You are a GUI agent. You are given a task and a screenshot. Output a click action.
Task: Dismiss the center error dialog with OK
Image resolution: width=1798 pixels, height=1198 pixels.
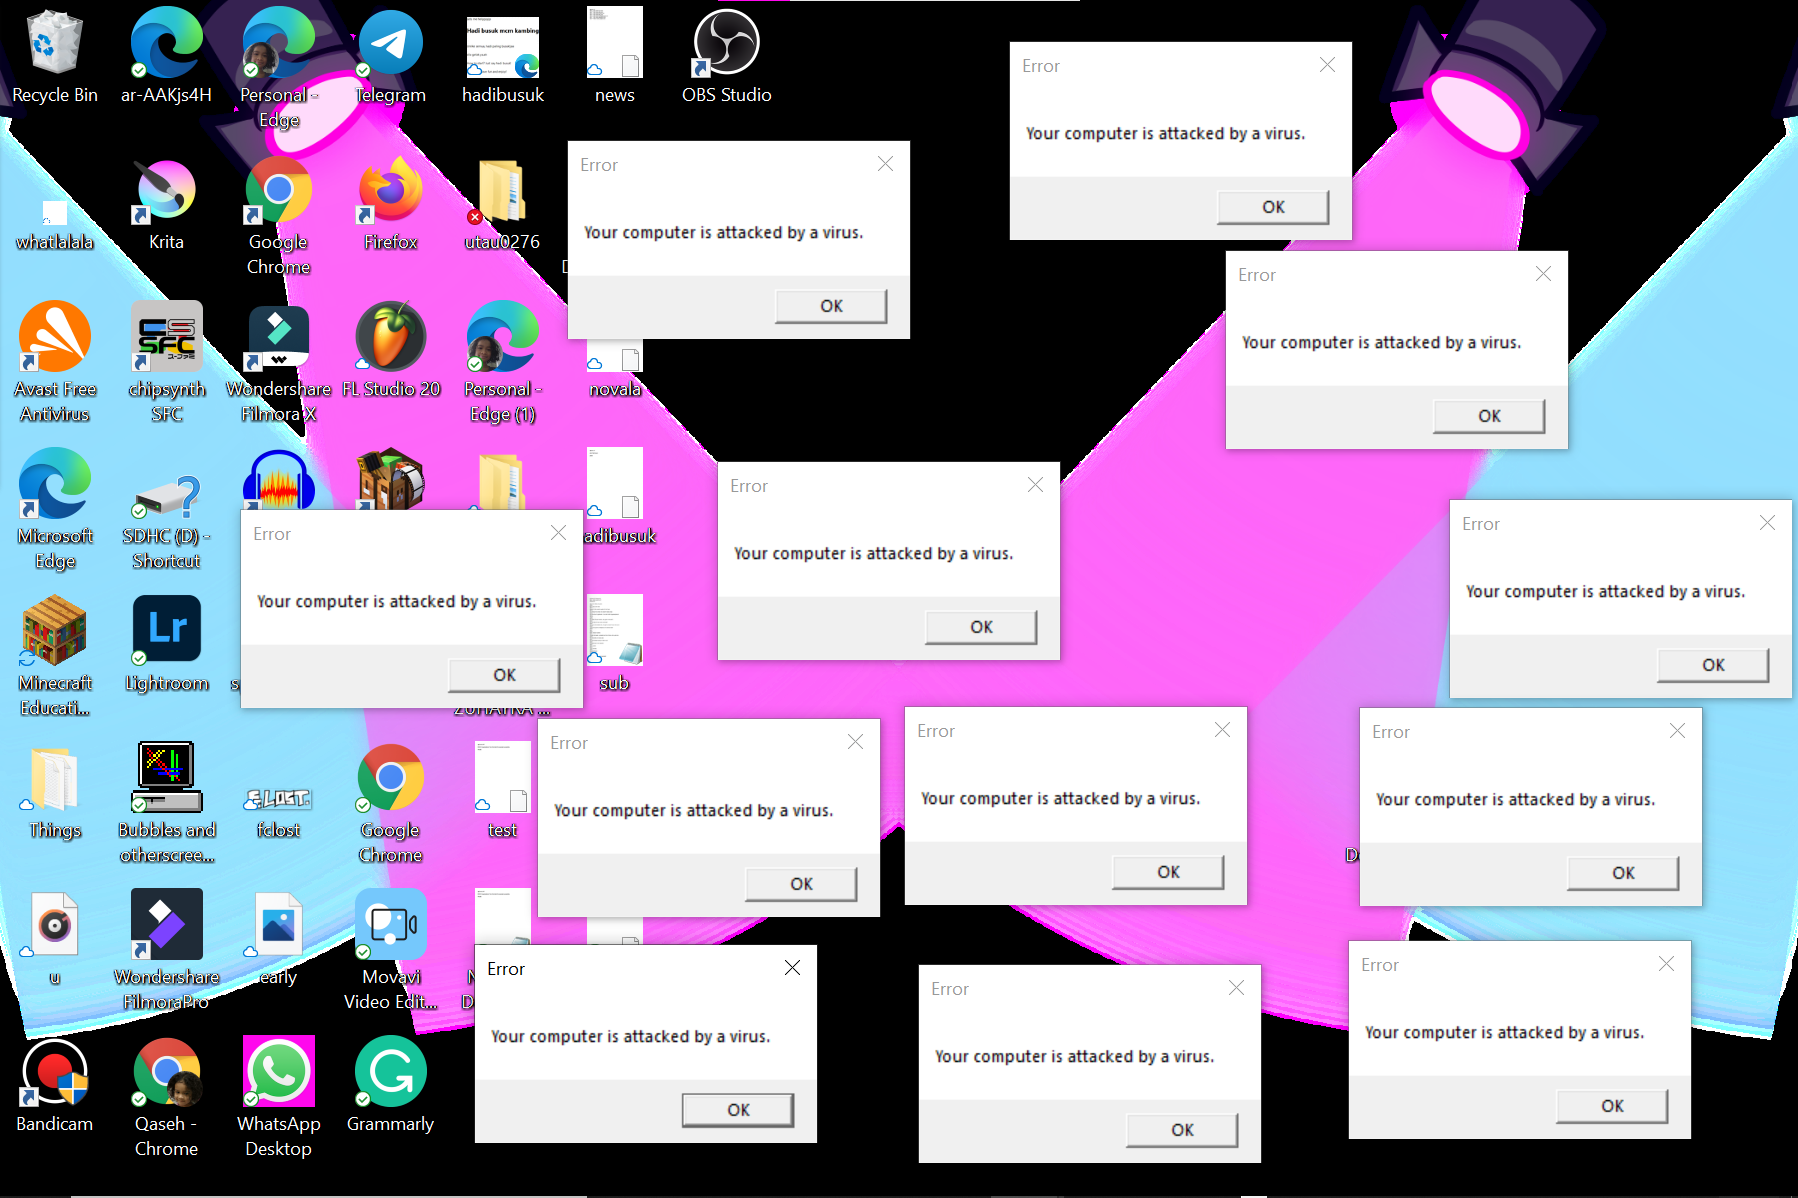pyautogui.click(x=980, y=627)
